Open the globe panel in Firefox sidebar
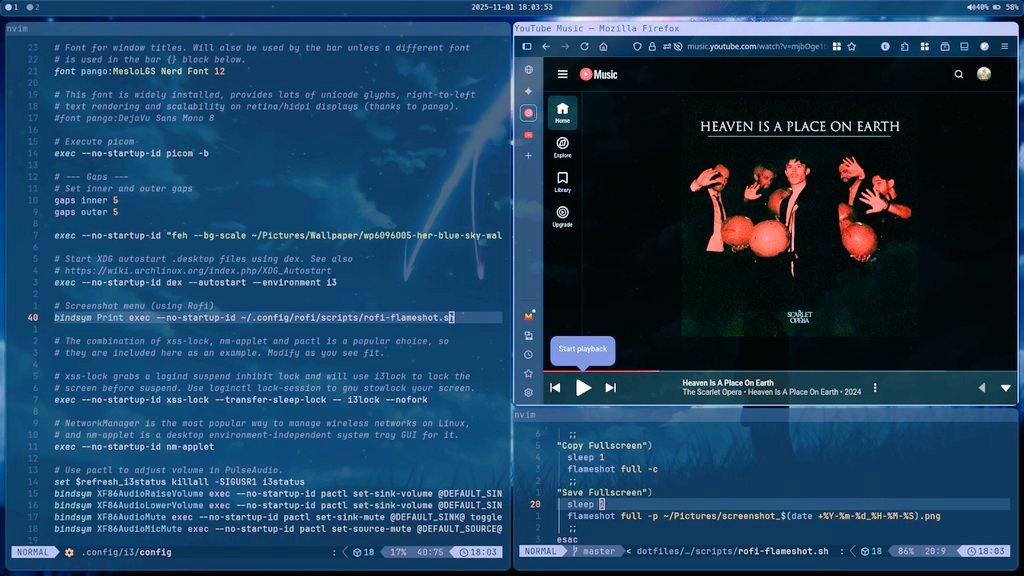The image size is (1024, 576). (529, 70)
